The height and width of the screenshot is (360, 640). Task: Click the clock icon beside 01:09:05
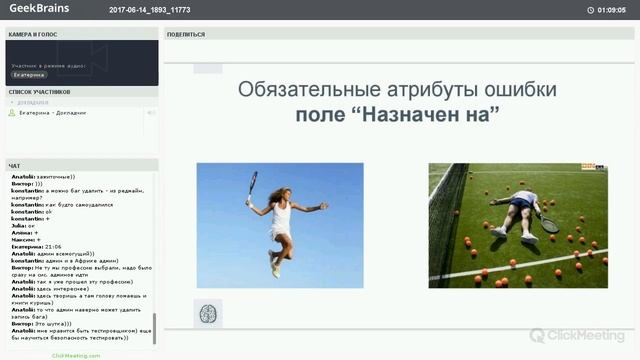tap(590, 10)
